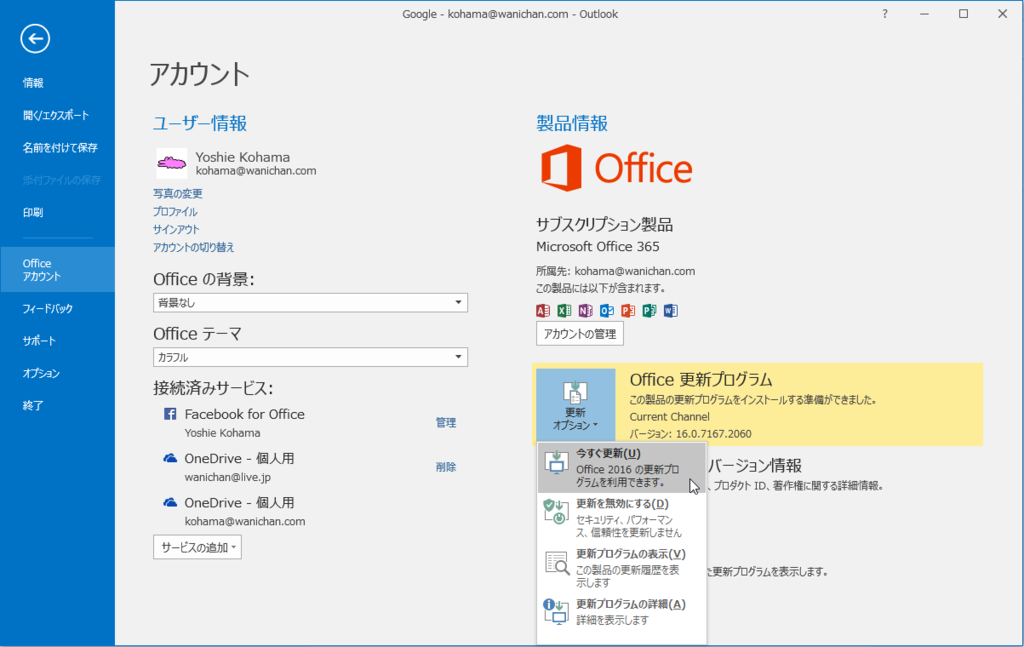Viewport: 1024px width, 647px height.
Task: Click the Current Channel text
Action: [x=669, y=417]
